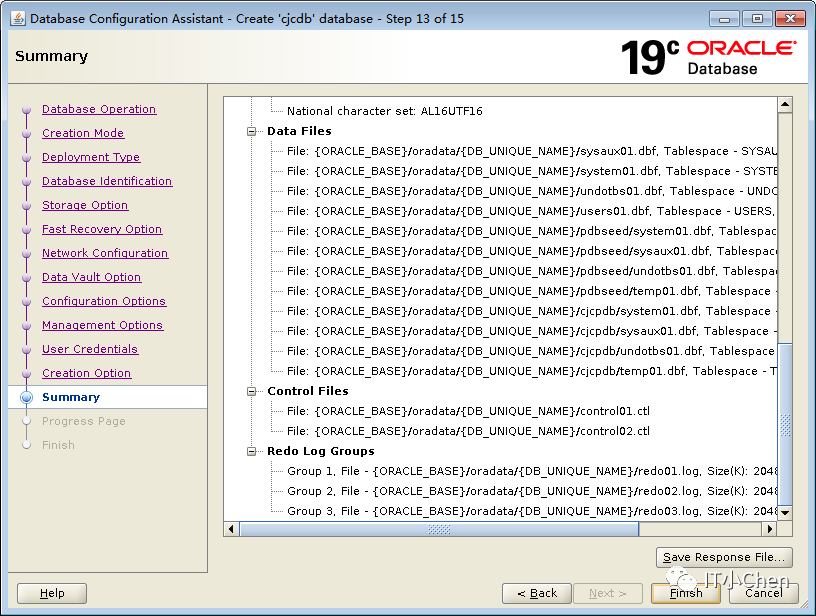Go to the Creation Mode step
This screenshot has width=816, height=616.
click(83, 133)
